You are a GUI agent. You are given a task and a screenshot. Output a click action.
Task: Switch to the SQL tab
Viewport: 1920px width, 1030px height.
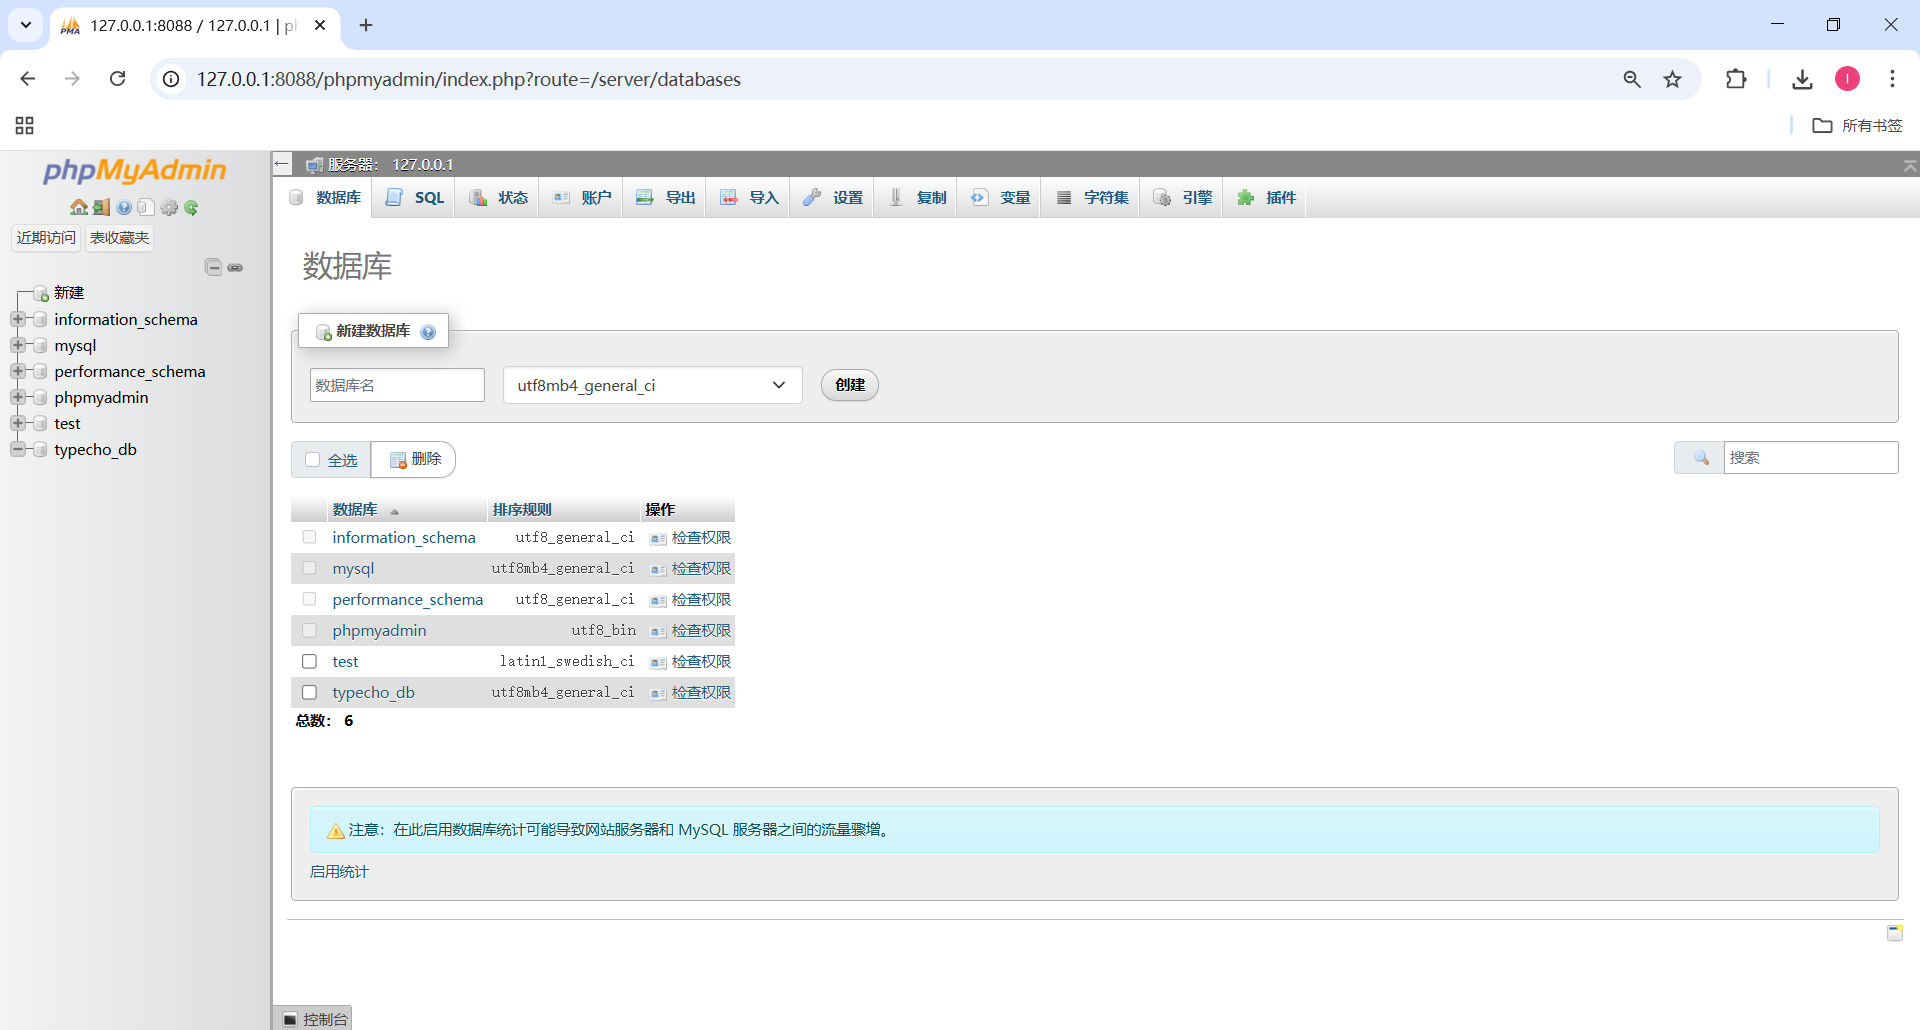click(x=416, y=198)
